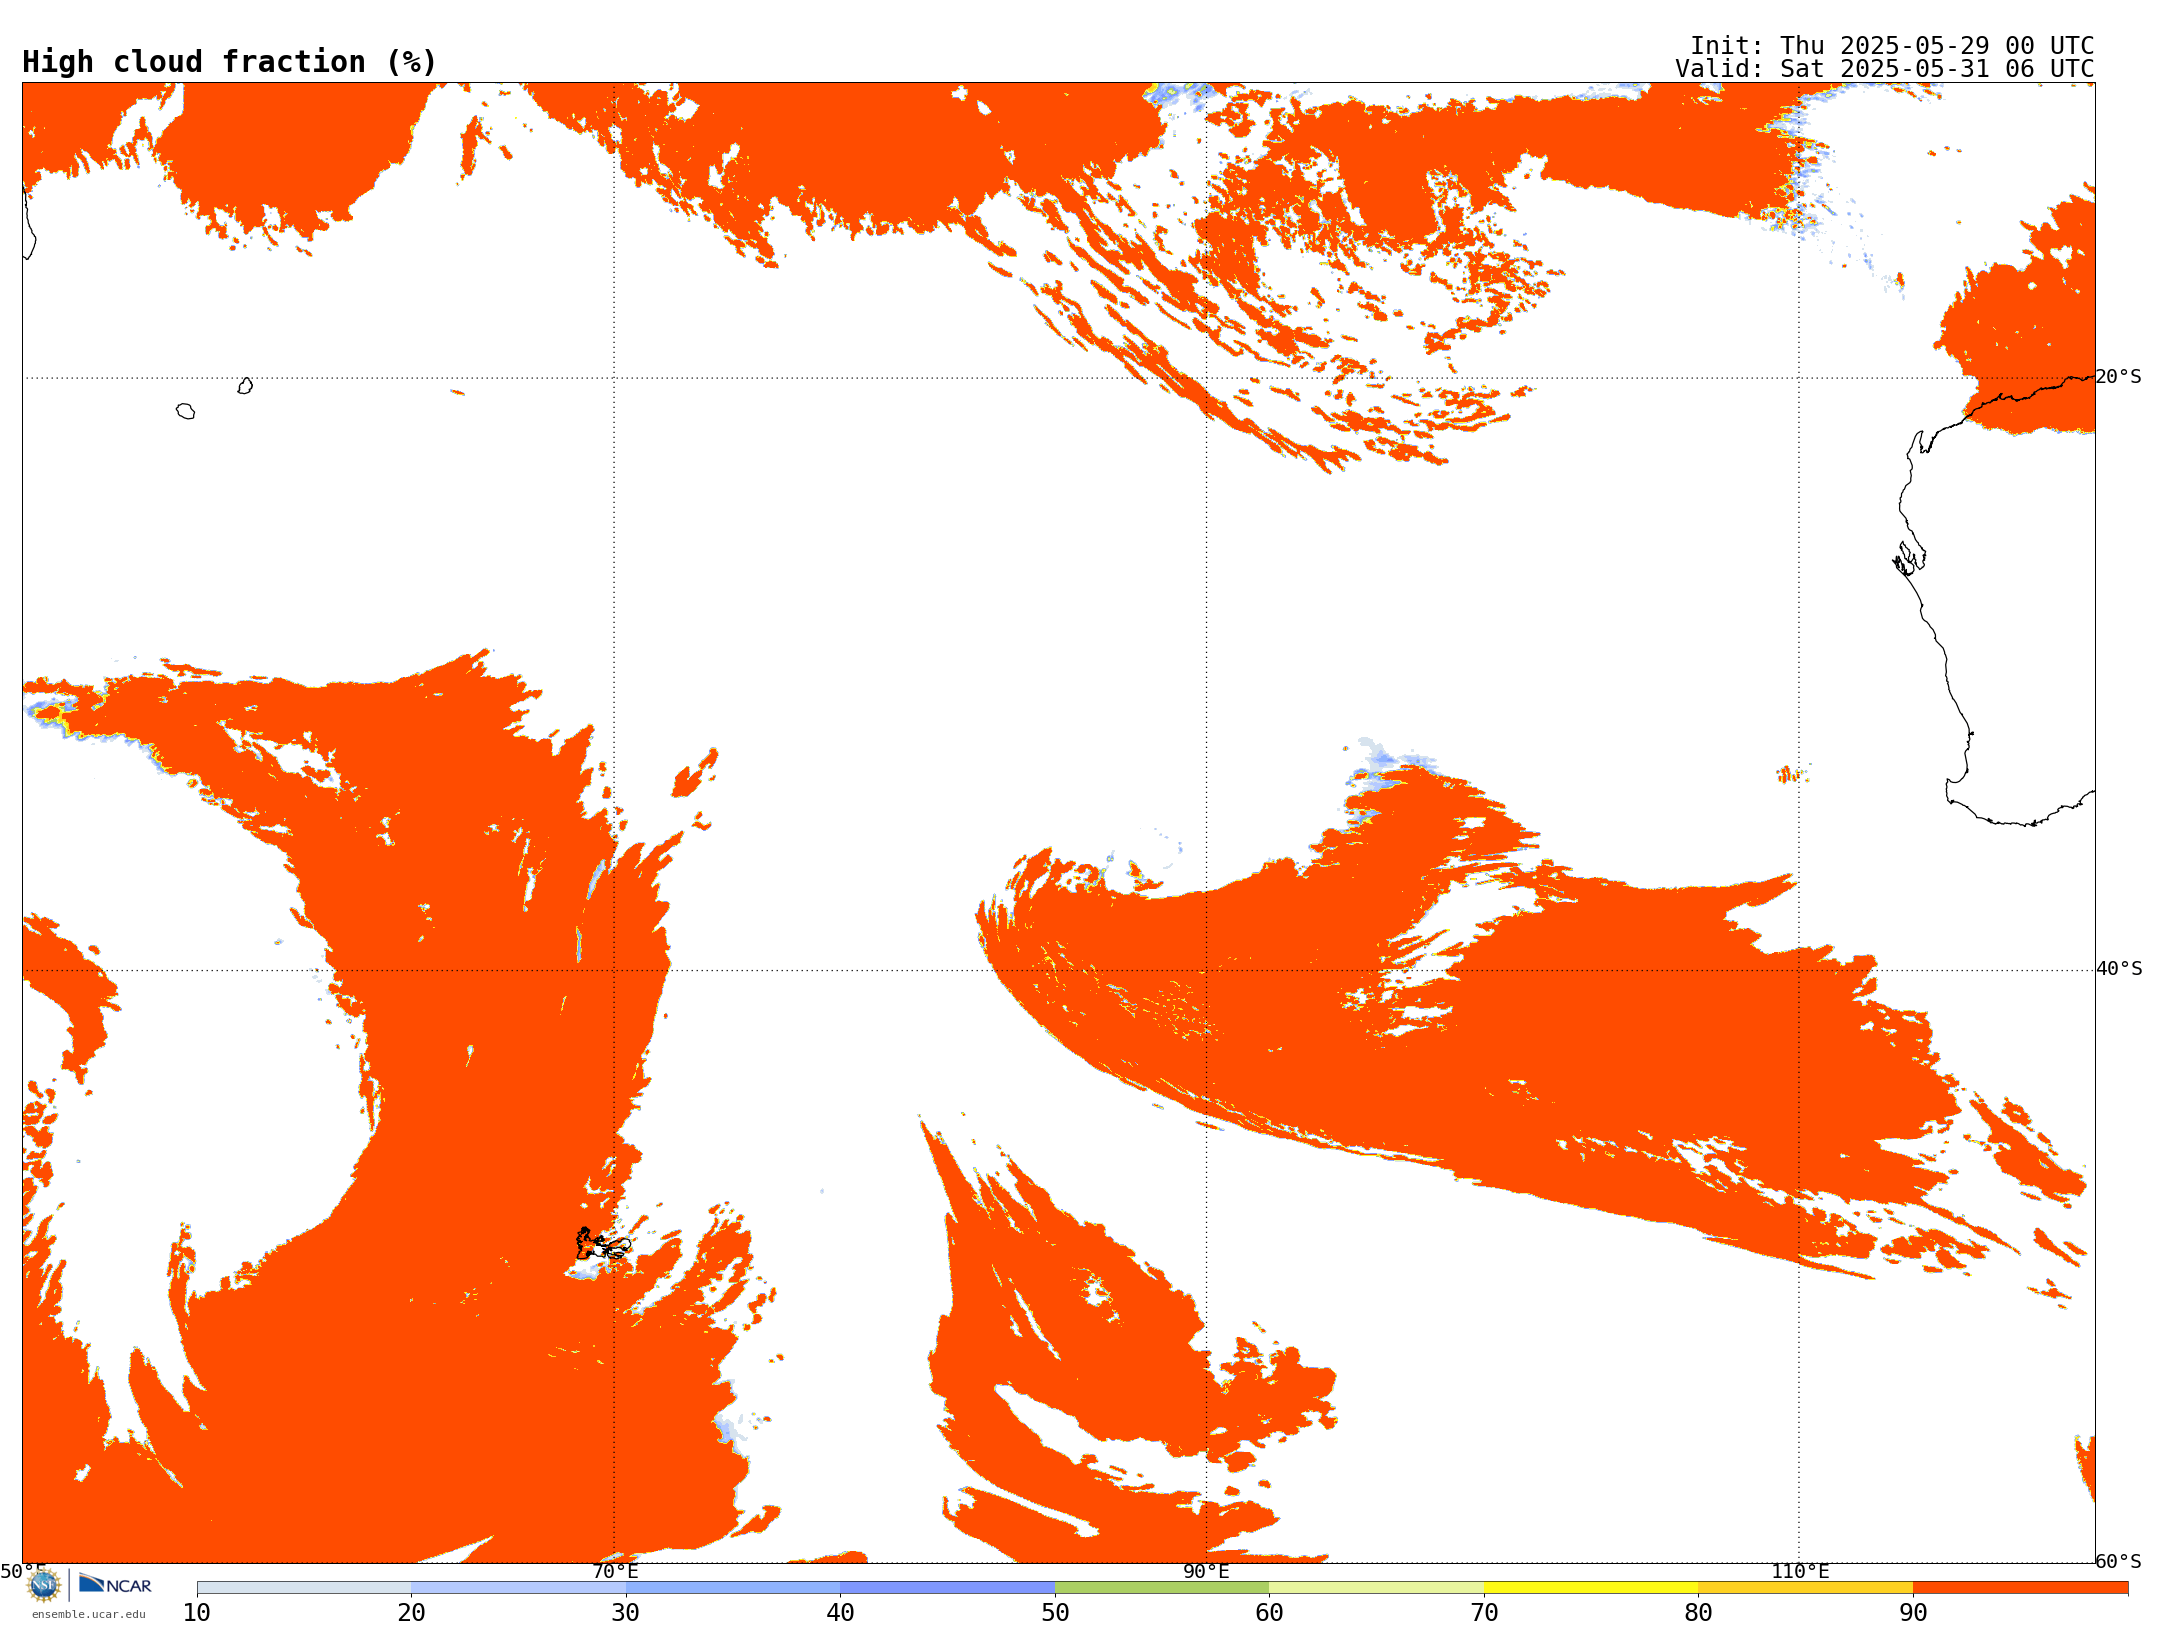Image resolution: width=2160 pixels, height=1626 pixels.
Task: Click the 70°E longitude label
Action: (615, 1572)
